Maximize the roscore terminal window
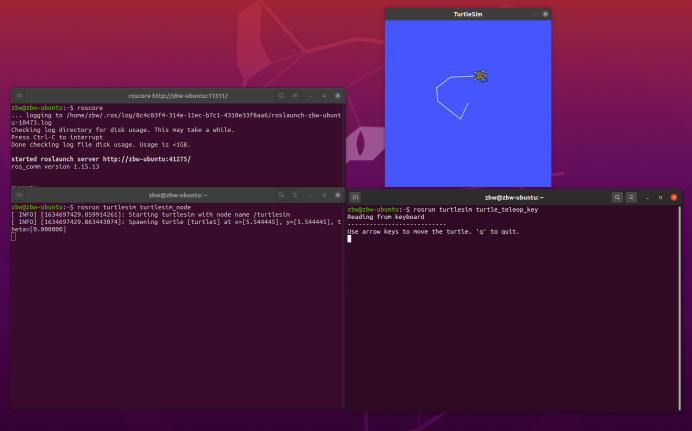Viewport: 692px width, 431px height. click(324, 96)
